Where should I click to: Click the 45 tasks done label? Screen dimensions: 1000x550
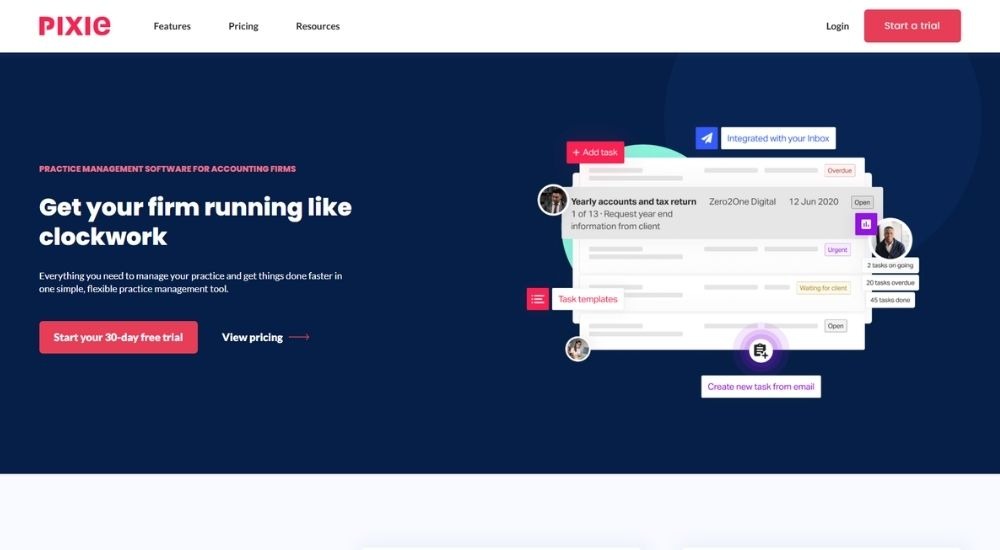[890, 300]
